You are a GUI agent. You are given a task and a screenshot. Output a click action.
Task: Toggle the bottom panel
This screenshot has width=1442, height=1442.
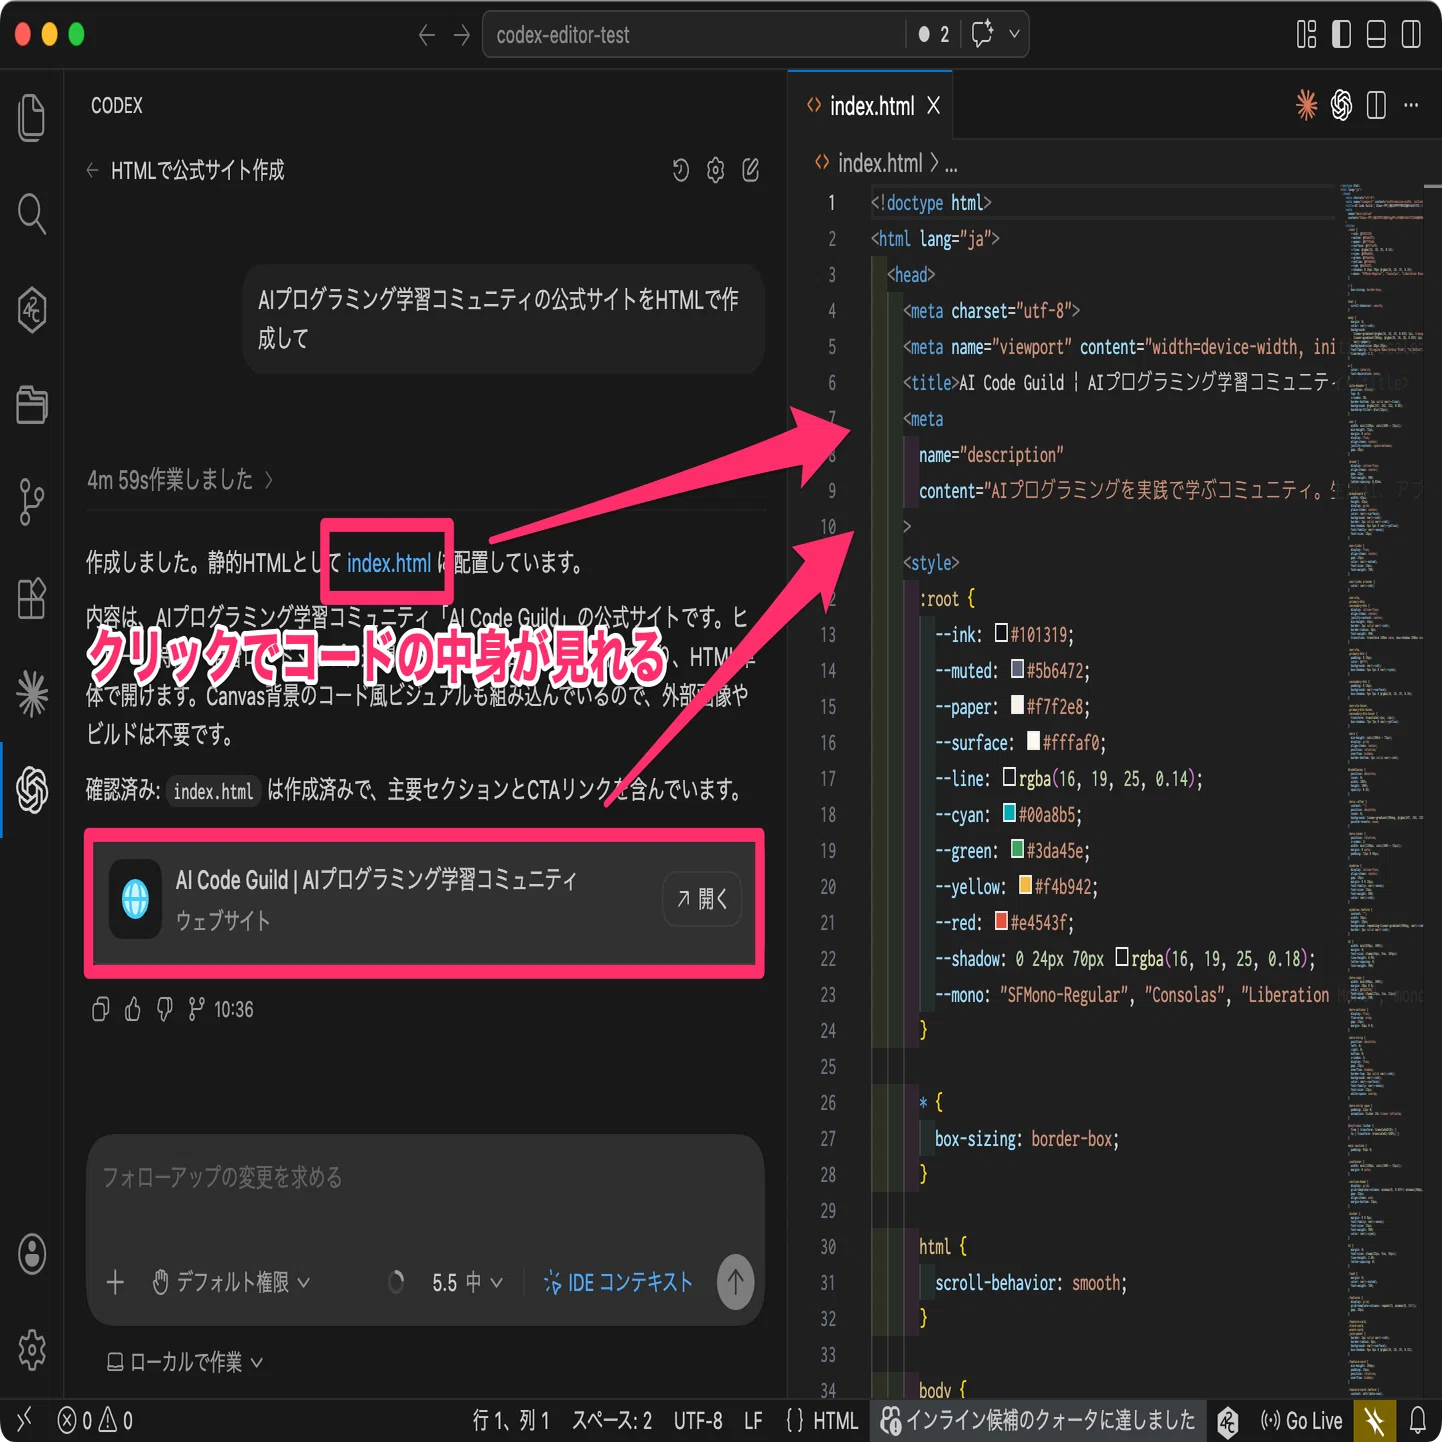[x=1377, y=35]
